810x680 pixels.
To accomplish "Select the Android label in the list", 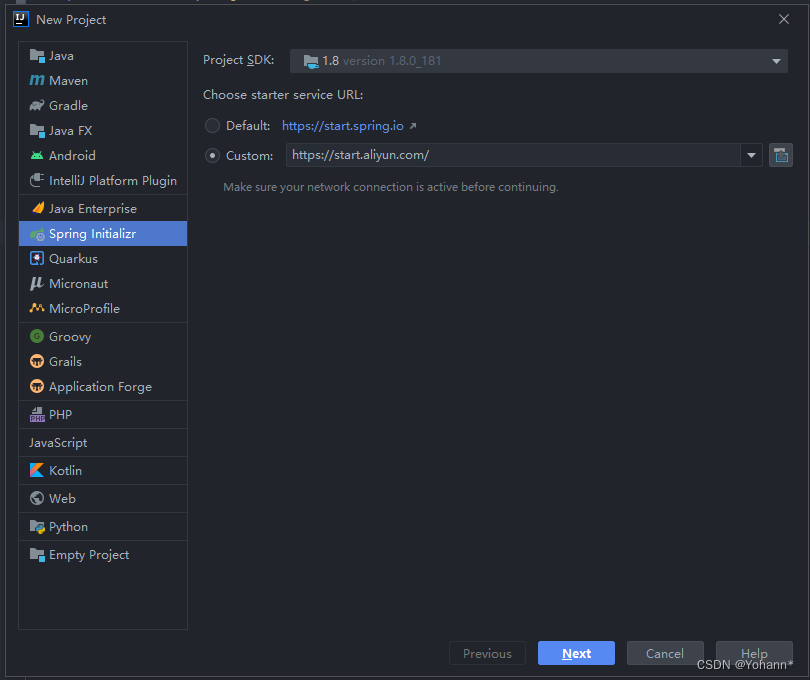I will tap(72, 156).
